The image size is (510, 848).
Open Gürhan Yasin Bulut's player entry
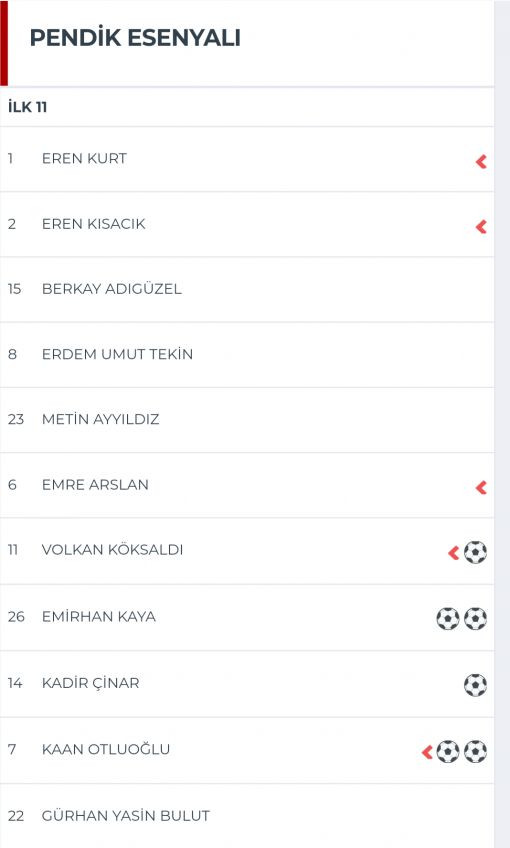pos(247,816)
